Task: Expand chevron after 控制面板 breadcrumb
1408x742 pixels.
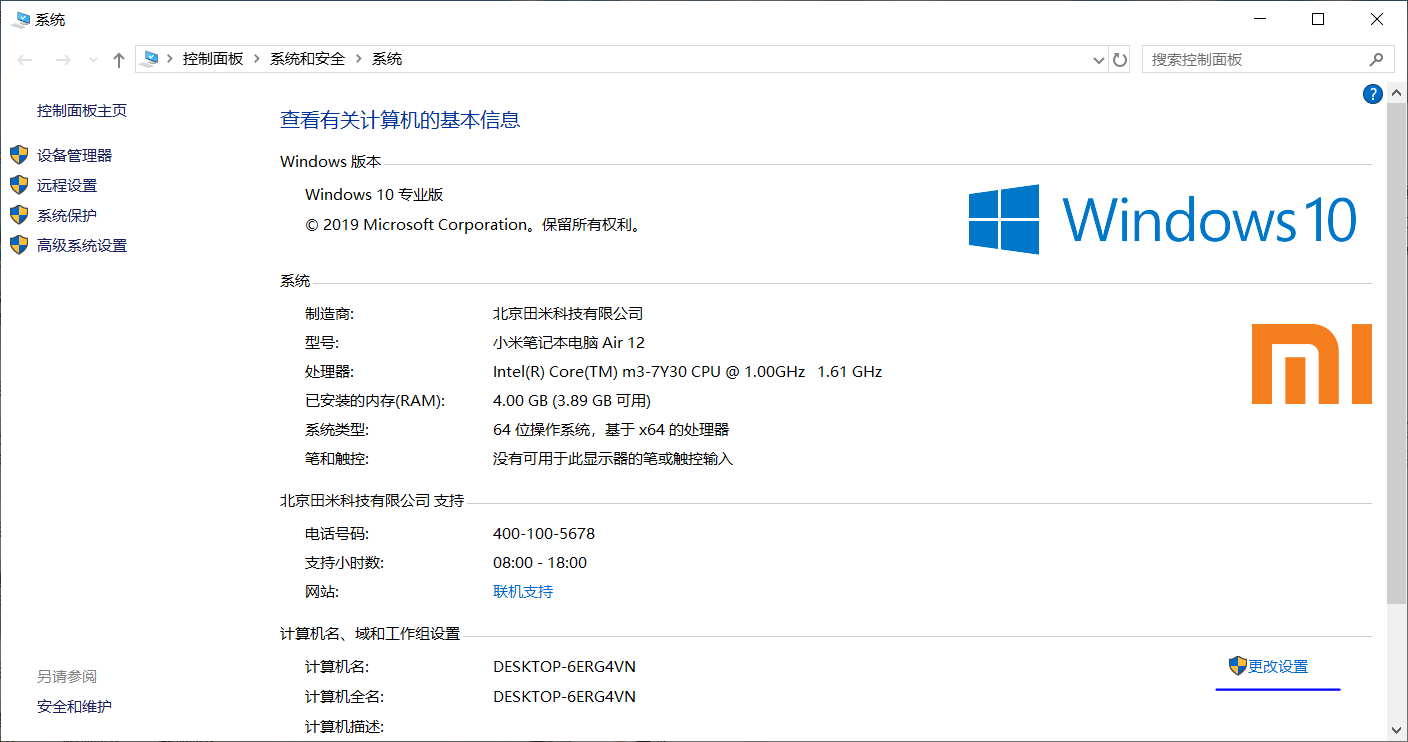Action: [257, 59]
